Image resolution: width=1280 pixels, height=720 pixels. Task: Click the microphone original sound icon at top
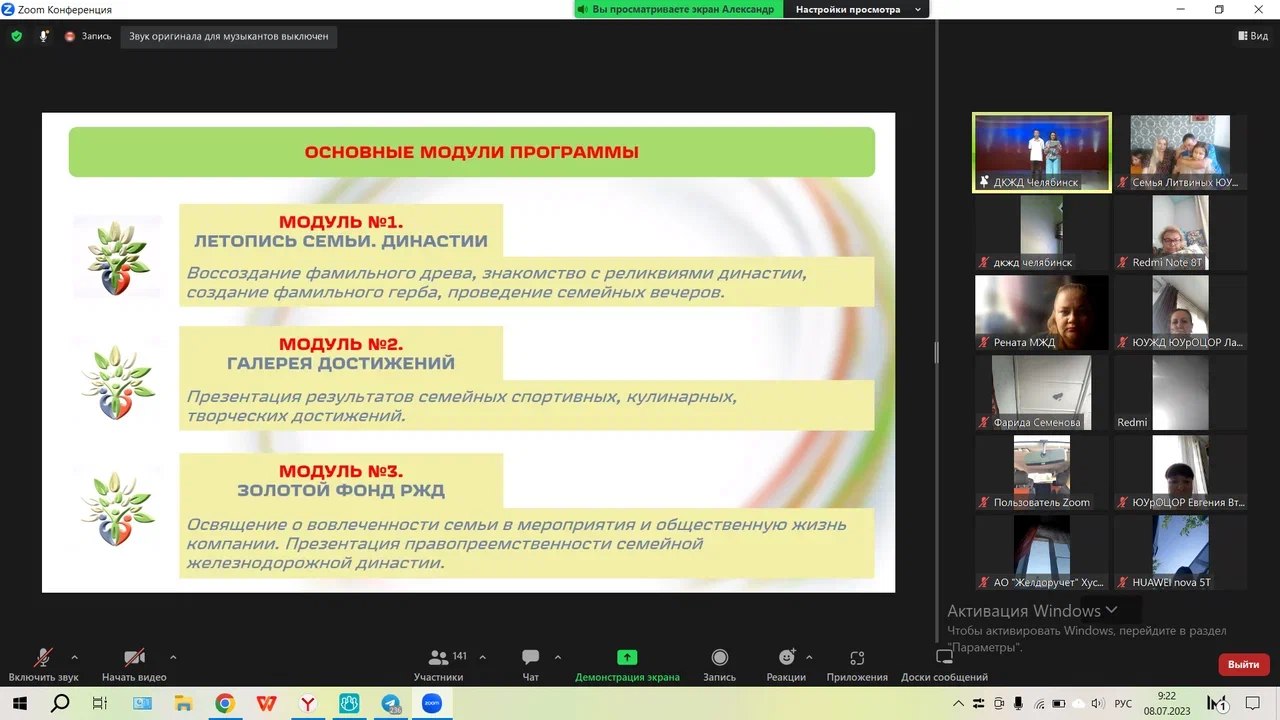pos(44,36)
